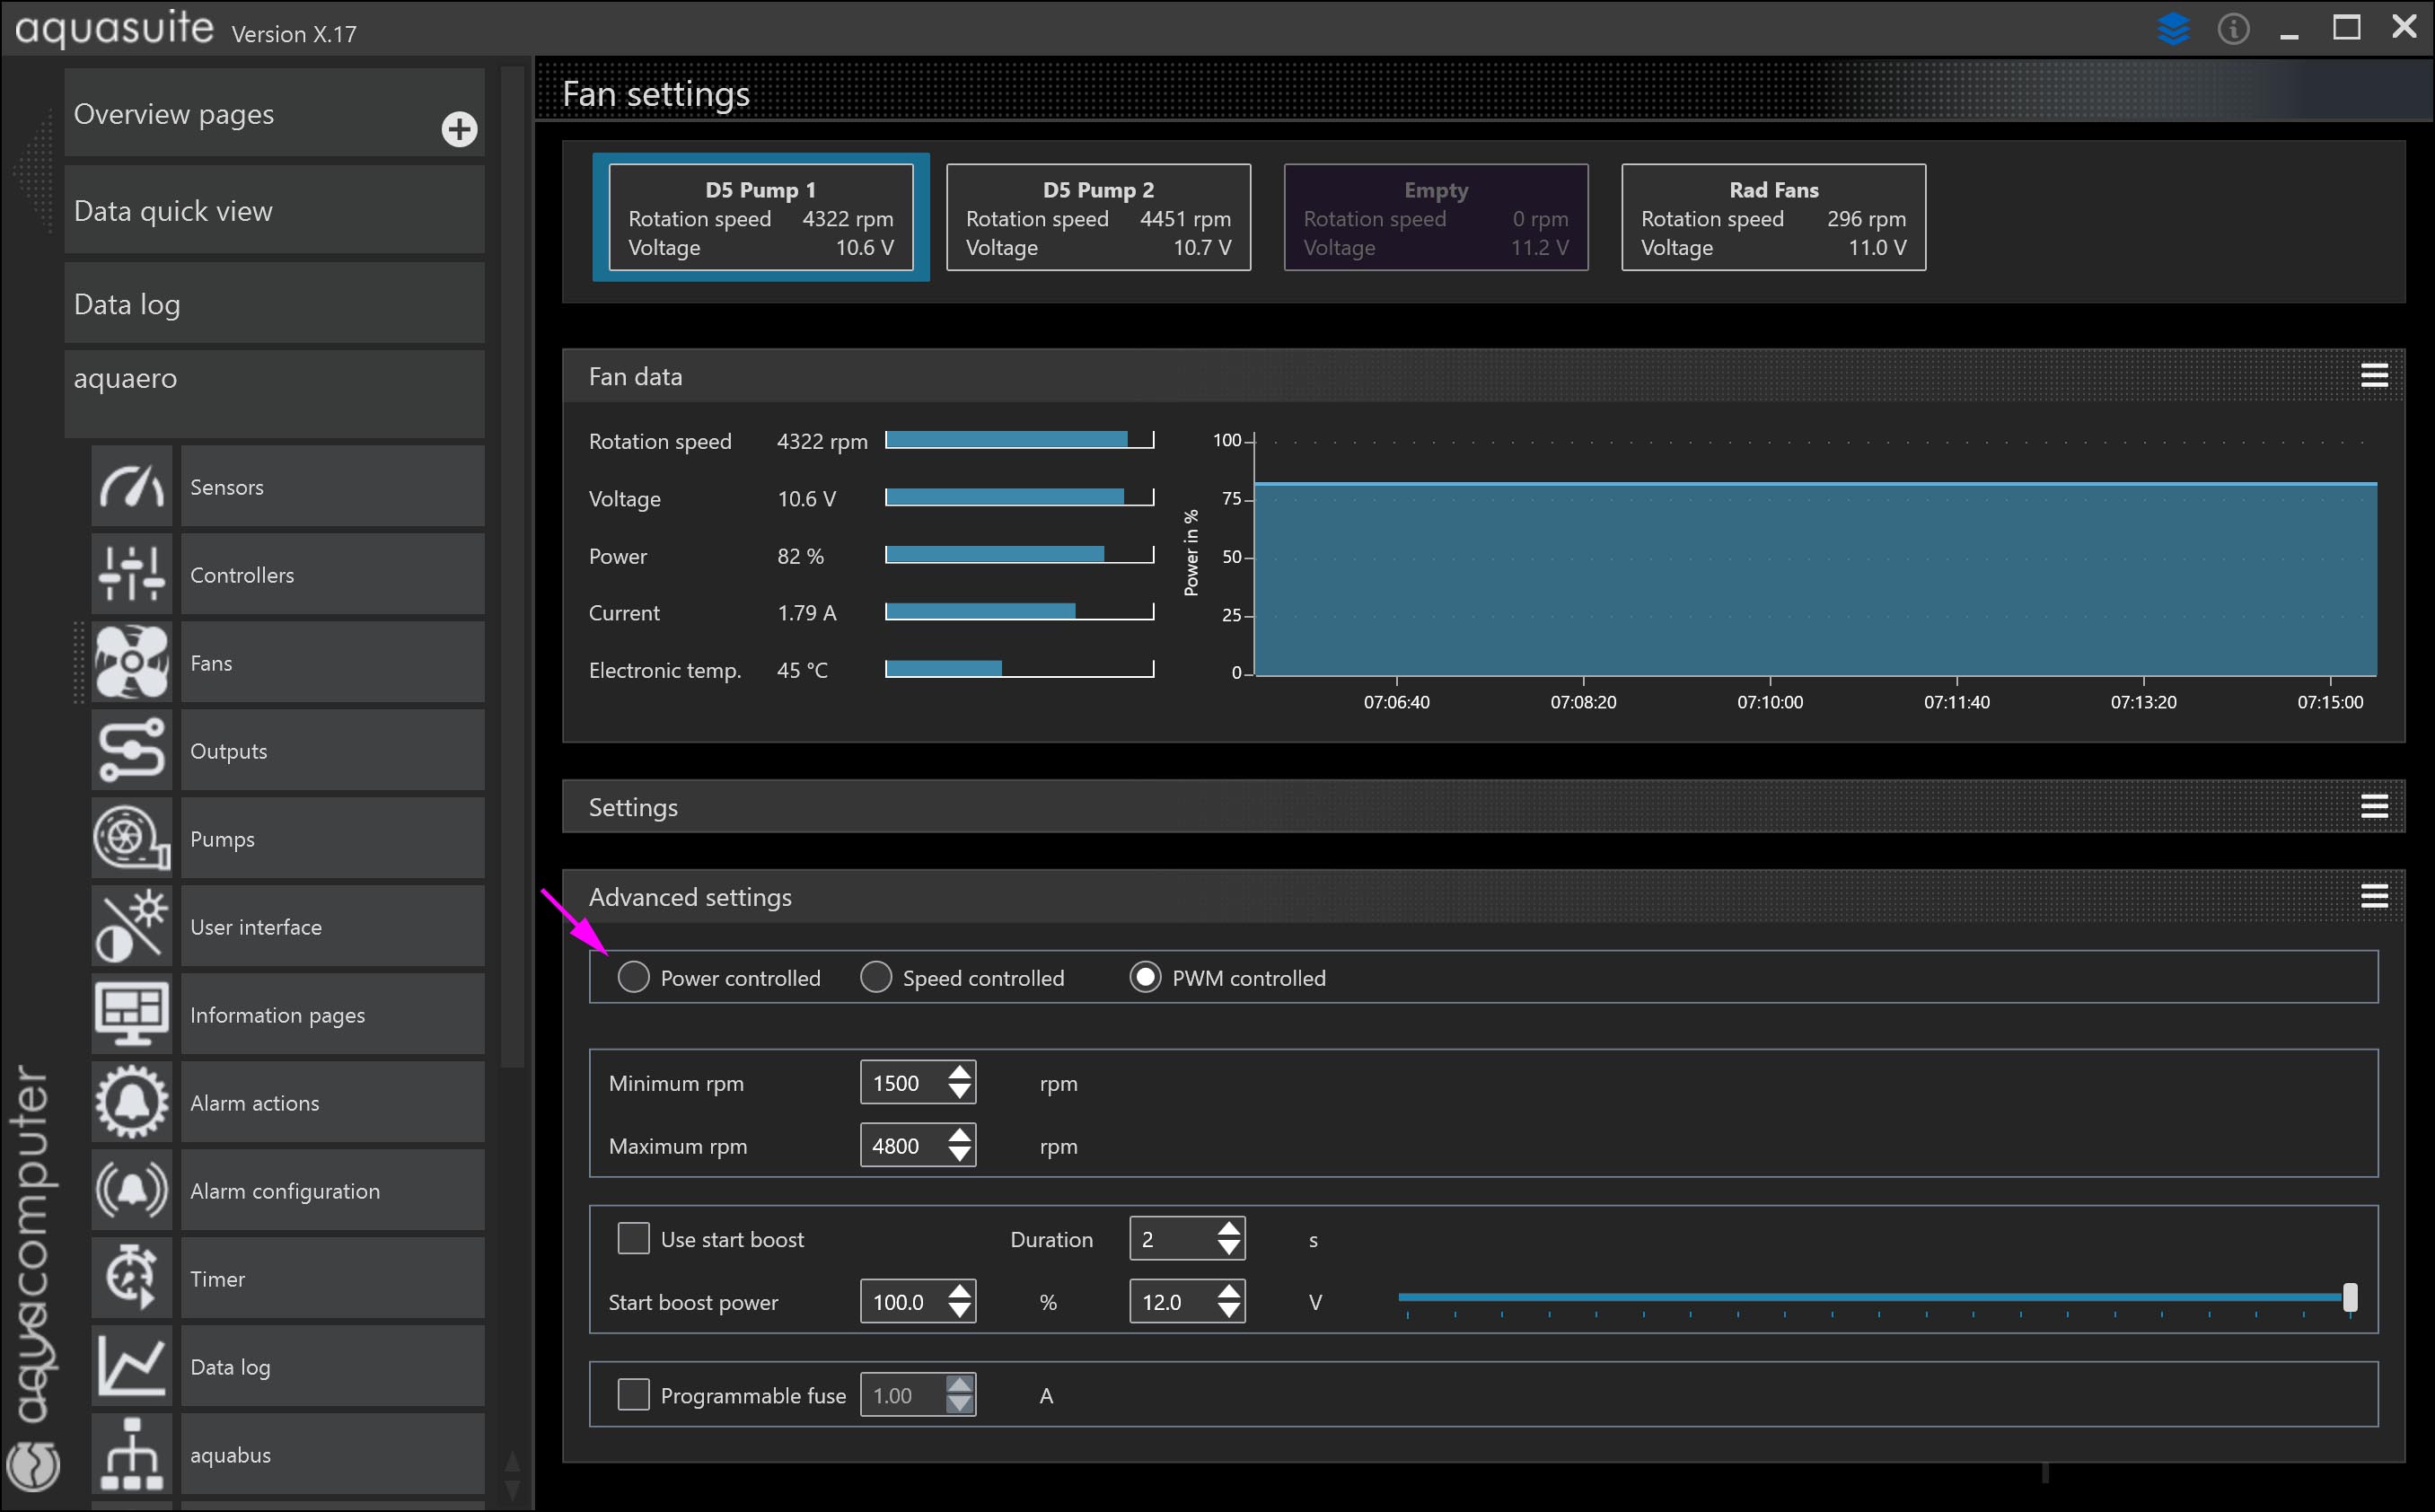Open the Timer clock icon
This screenshot has height=1512, width=2435.
click(131, 1278)
